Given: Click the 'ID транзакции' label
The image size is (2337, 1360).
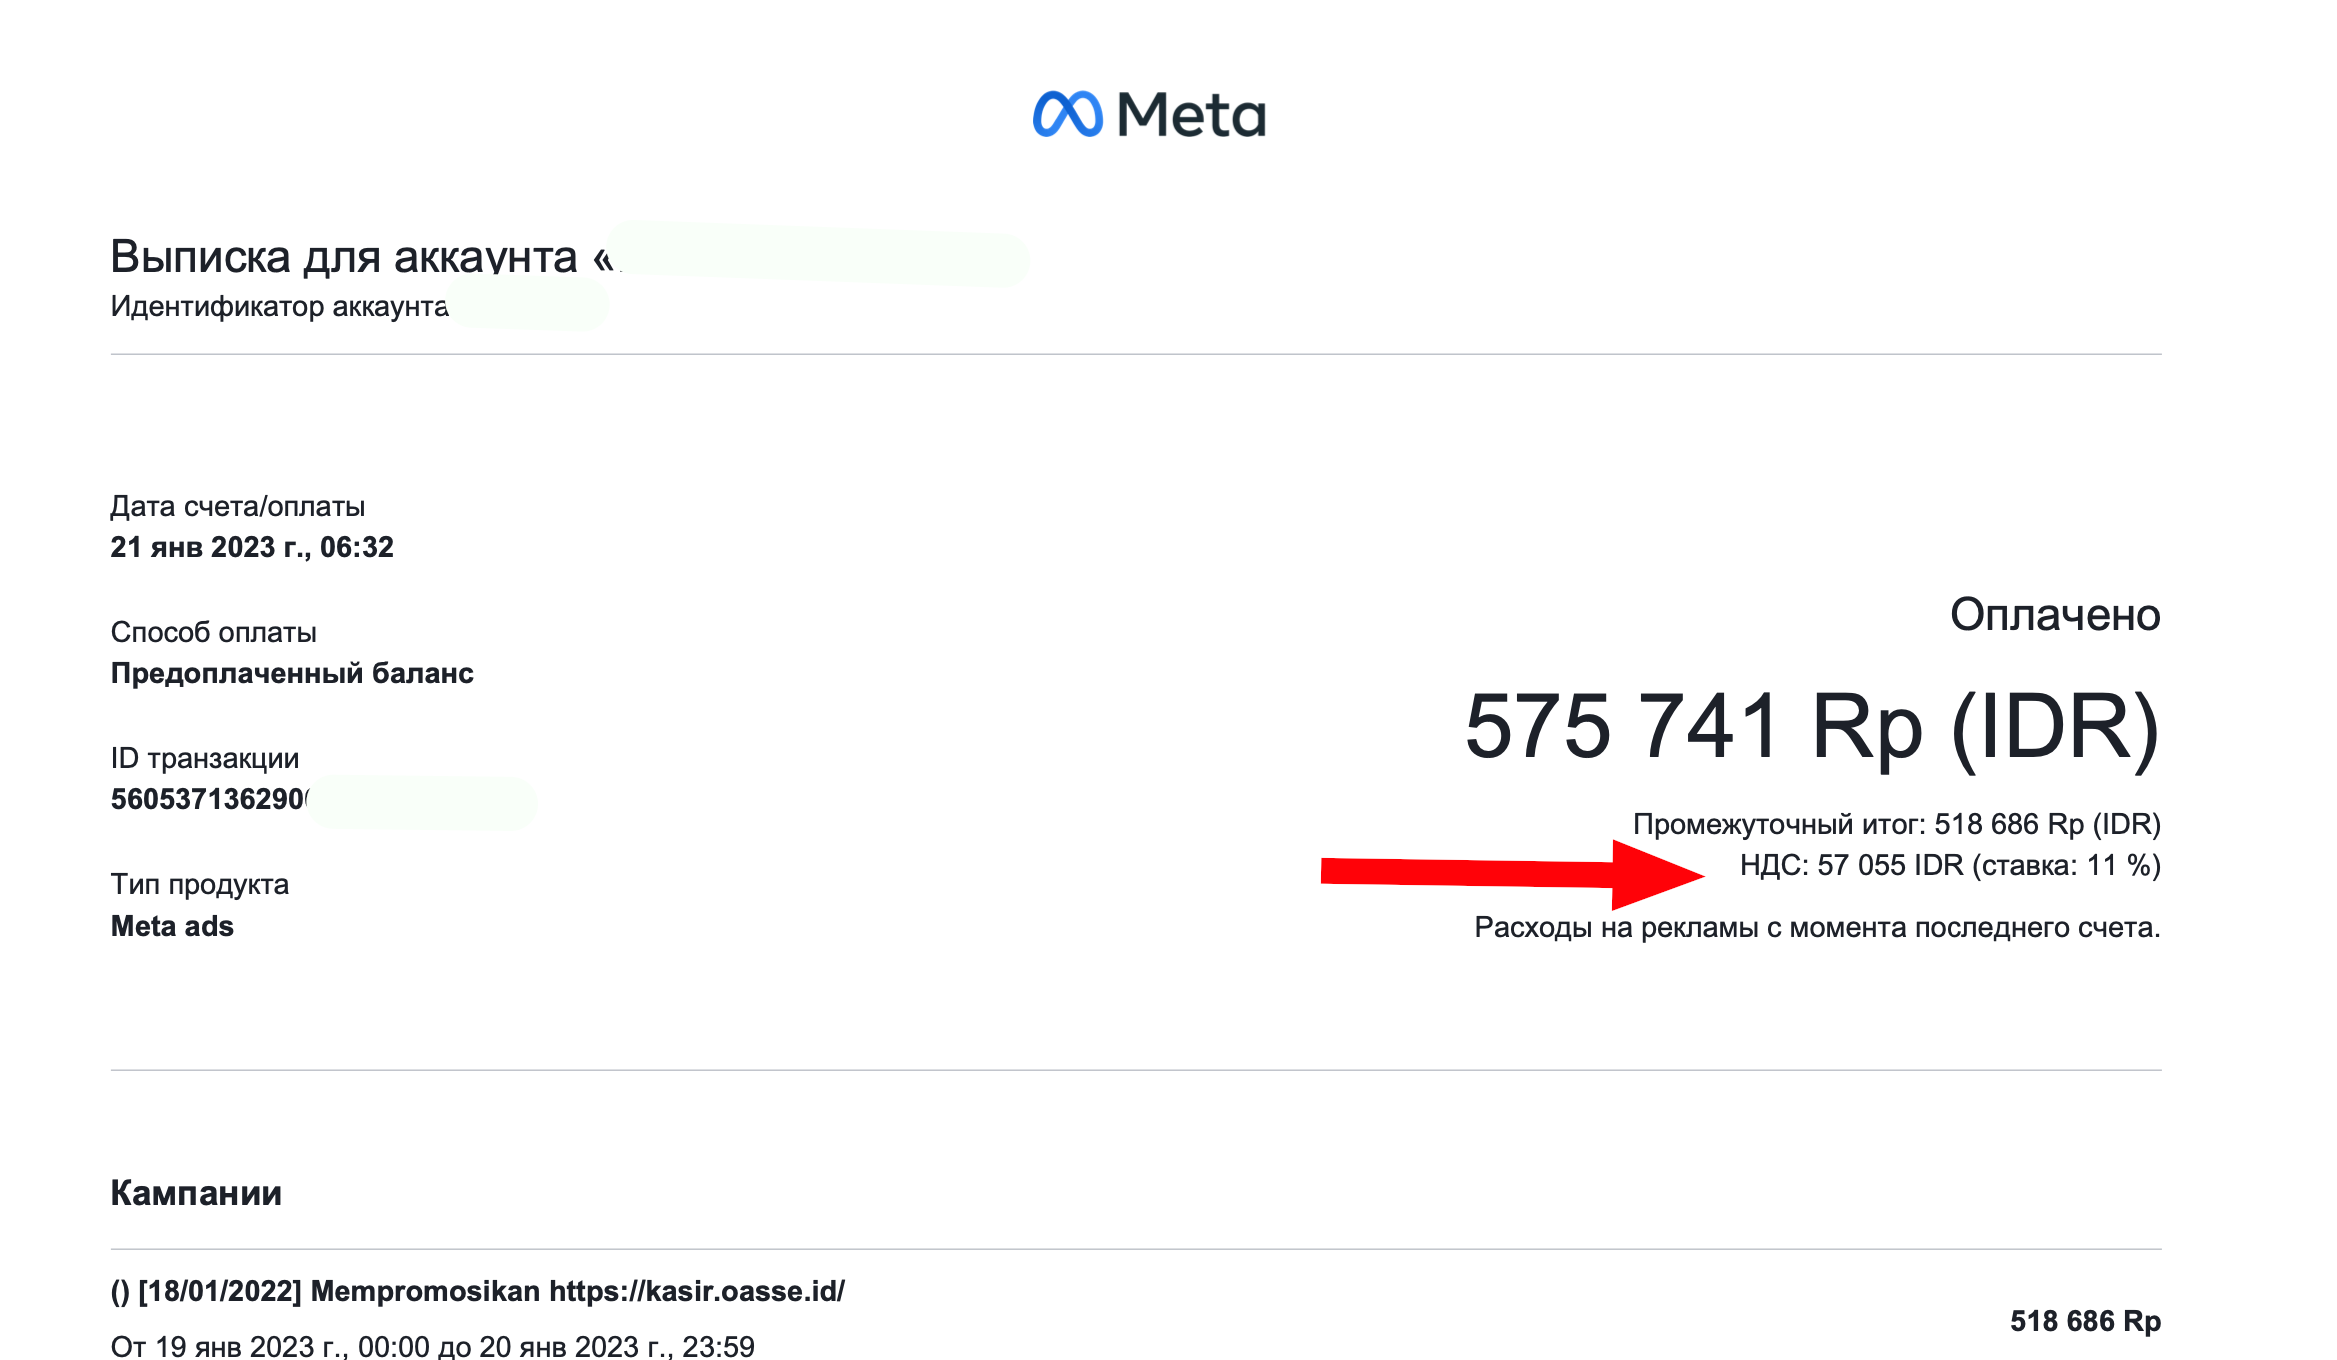Looking at the screenshot, I should tap(204, 758).
